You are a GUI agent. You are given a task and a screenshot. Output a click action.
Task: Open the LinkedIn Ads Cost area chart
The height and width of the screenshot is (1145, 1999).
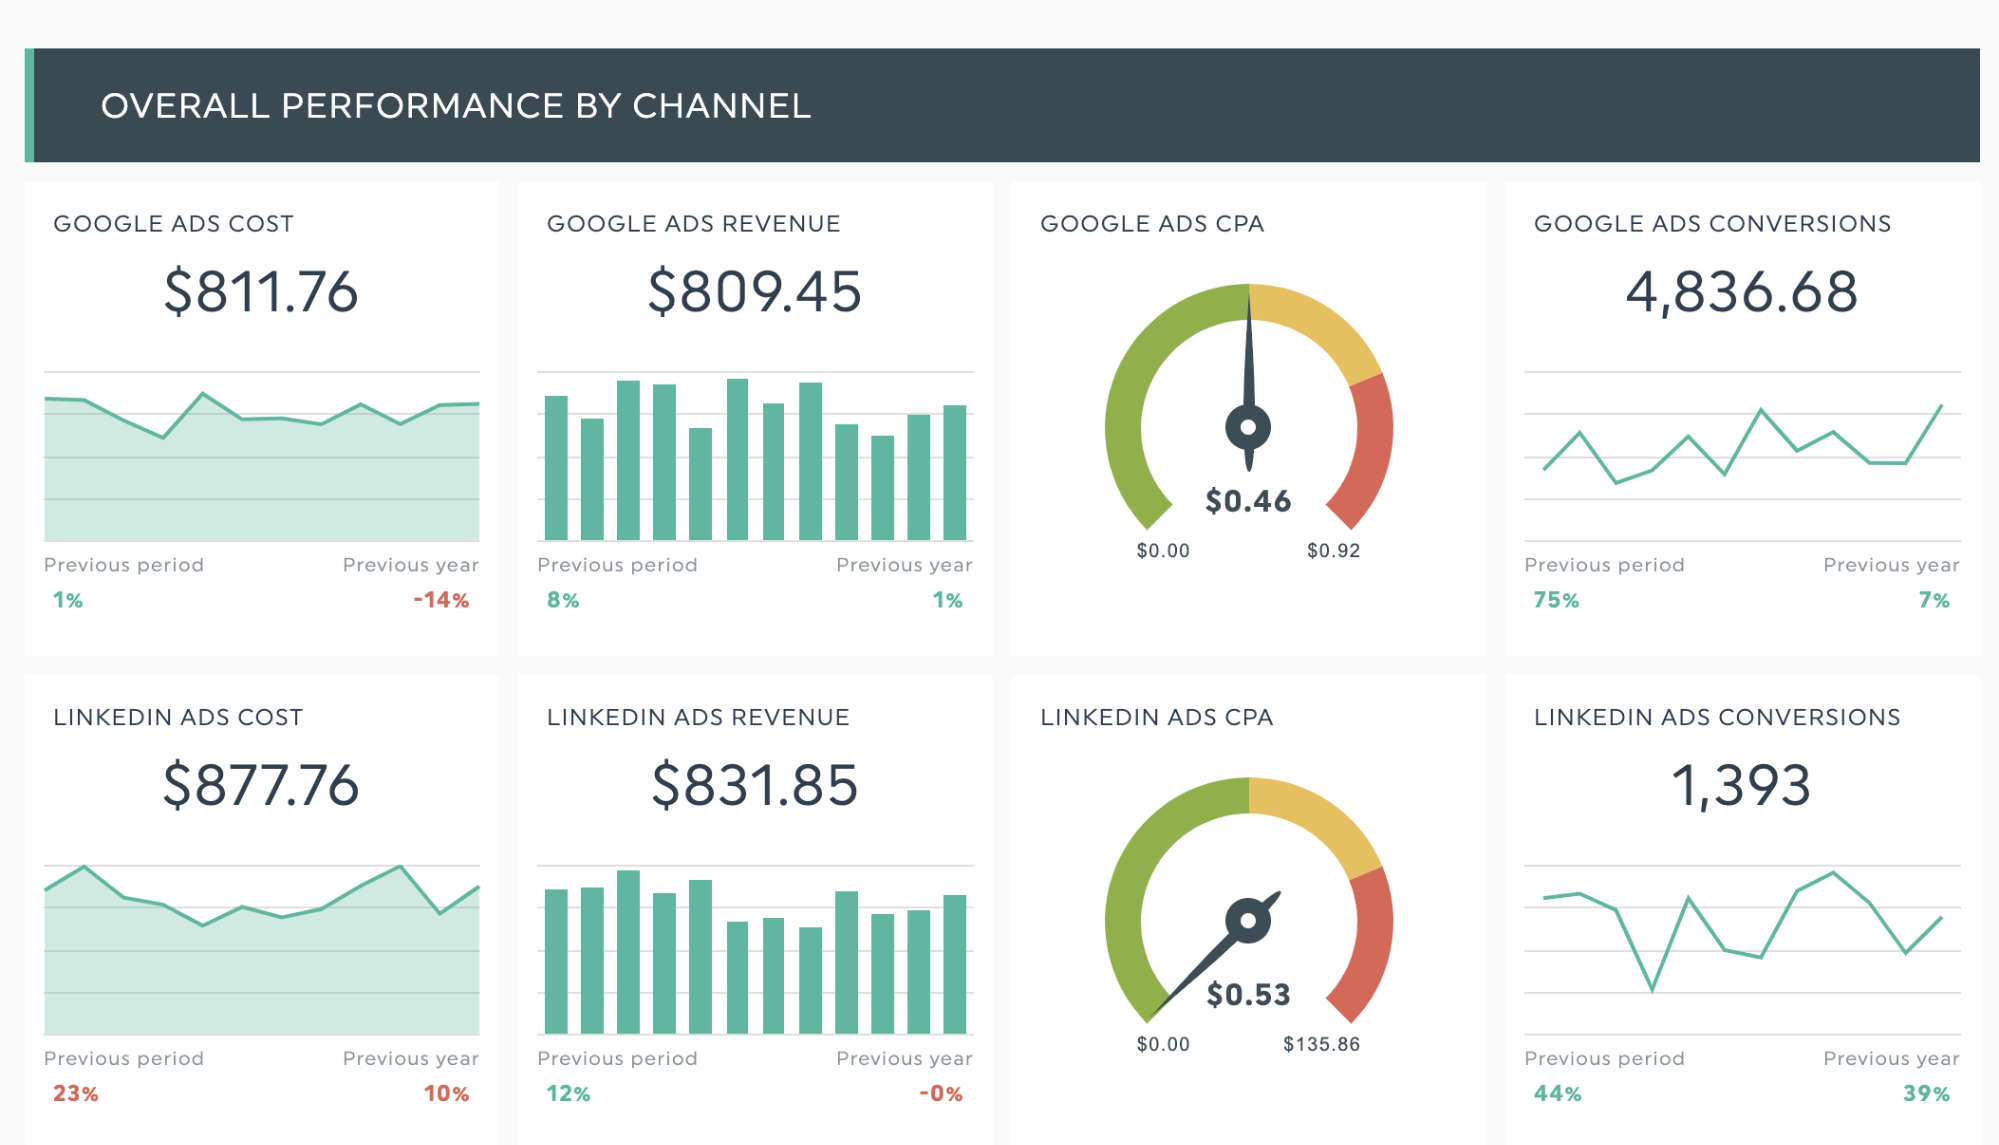261,950
